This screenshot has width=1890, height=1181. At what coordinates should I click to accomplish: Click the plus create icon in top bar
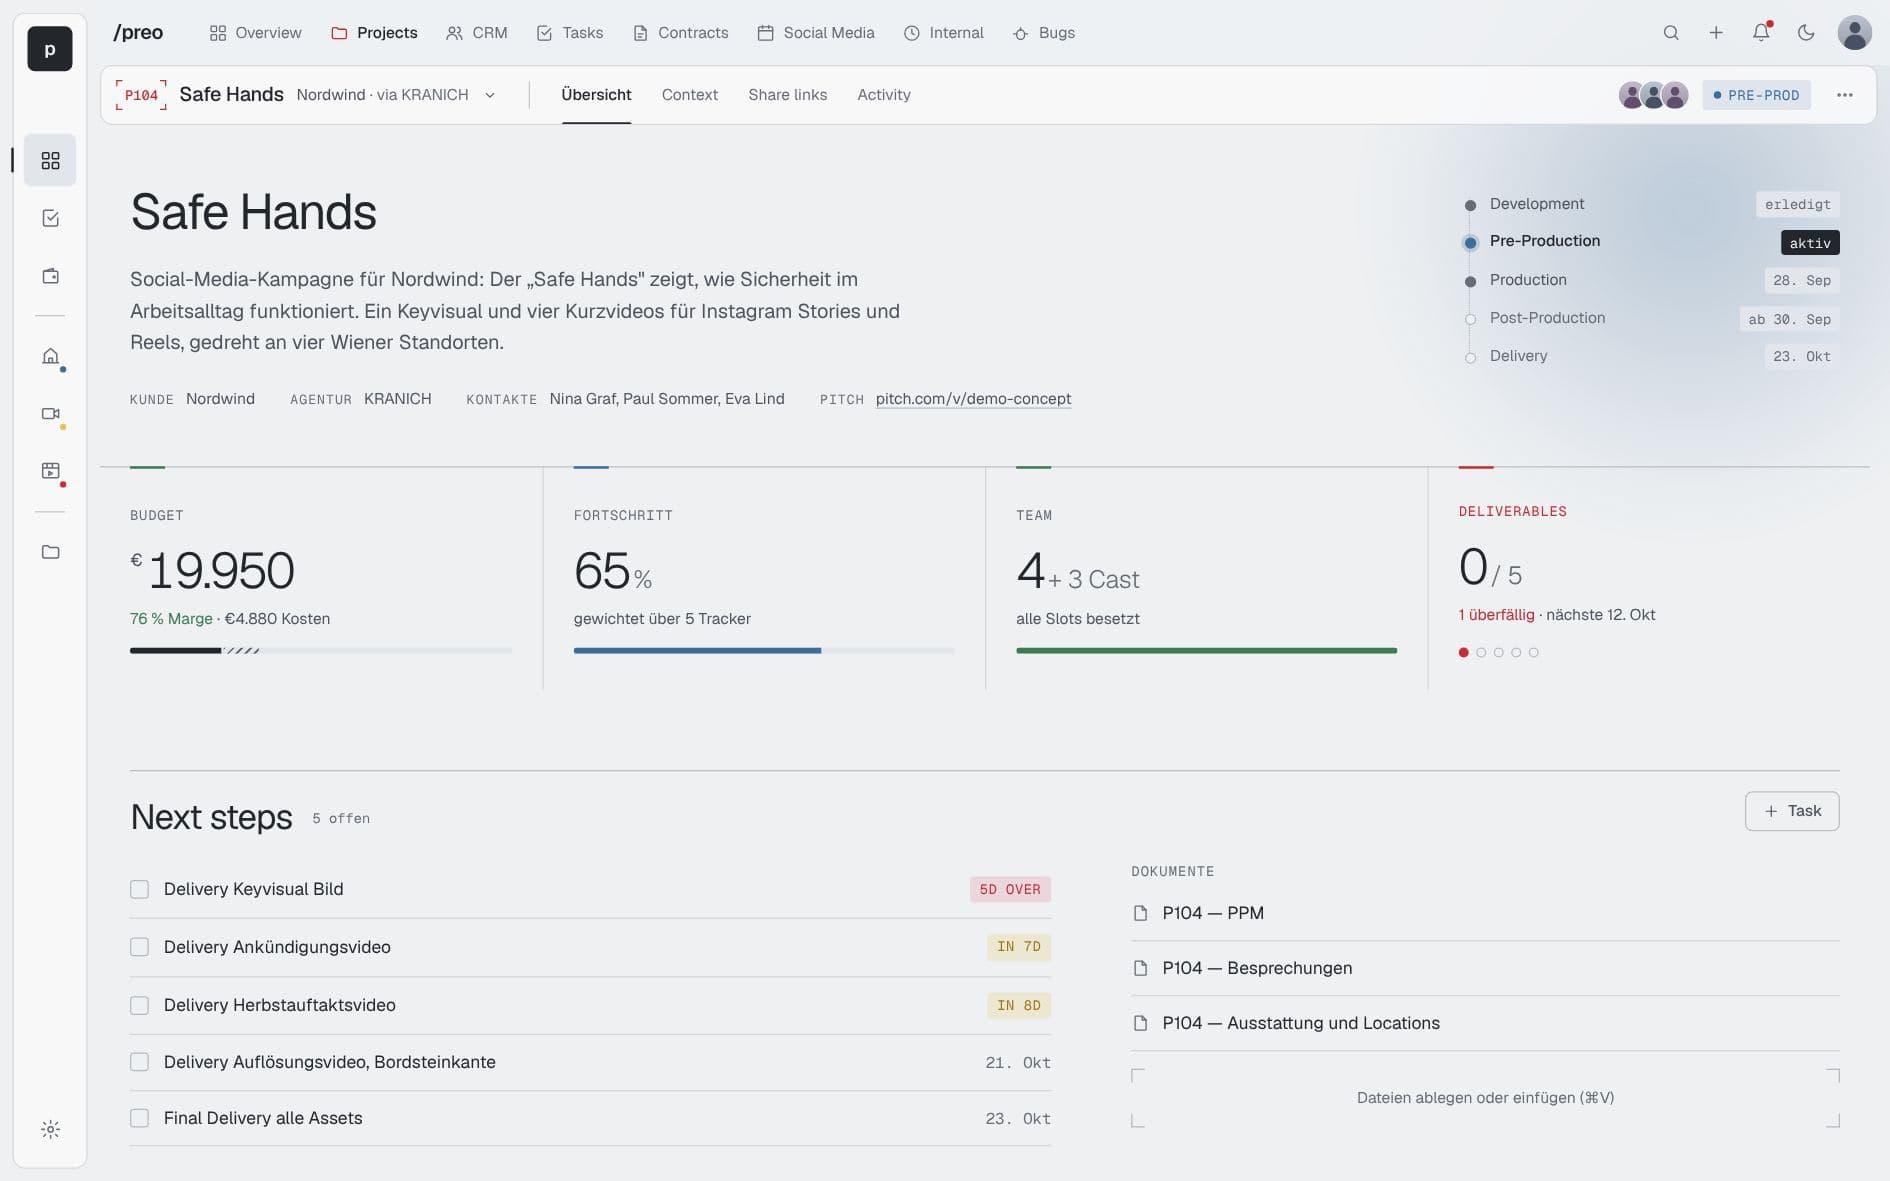coord(1716,33)
